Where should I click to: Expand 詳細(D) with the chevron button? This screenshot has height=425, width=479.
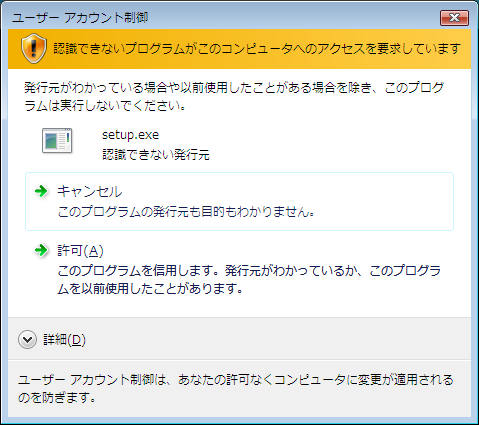[x=27, y=340]
